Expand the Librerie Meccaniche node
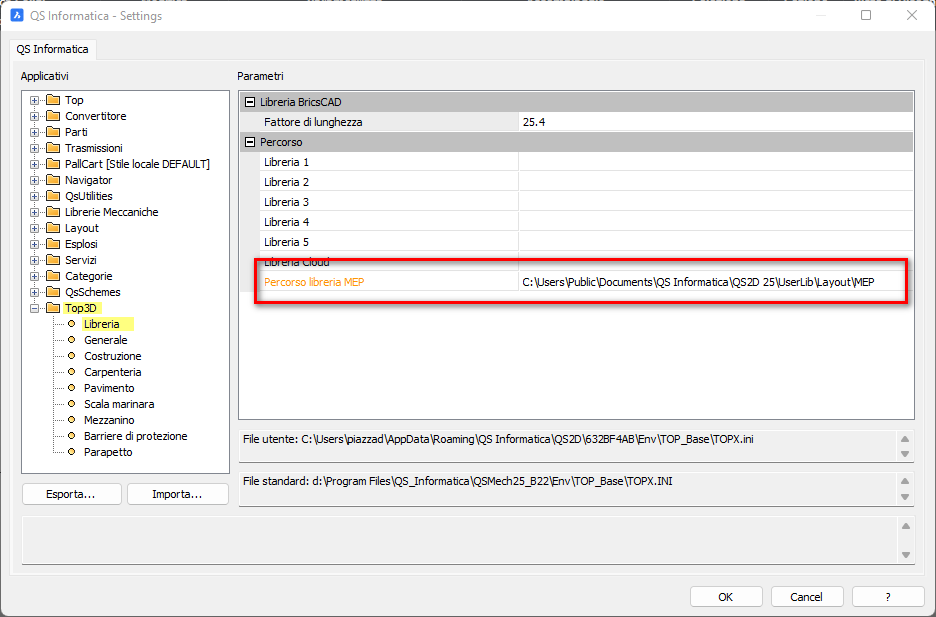The height and width of the screenshot is (617, 936). click(x=35, y=212)
